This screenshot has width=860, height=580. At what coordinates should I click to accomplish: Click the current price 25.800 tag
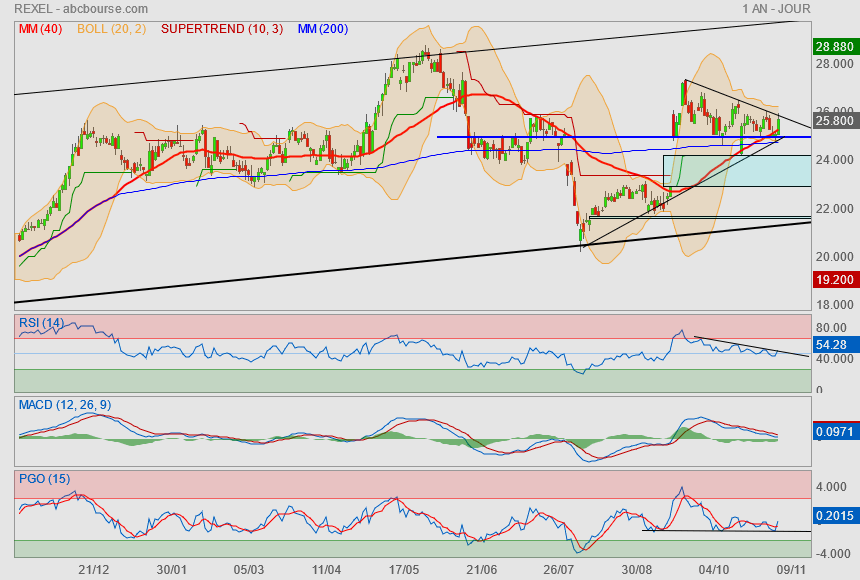[x=833, y=121]
